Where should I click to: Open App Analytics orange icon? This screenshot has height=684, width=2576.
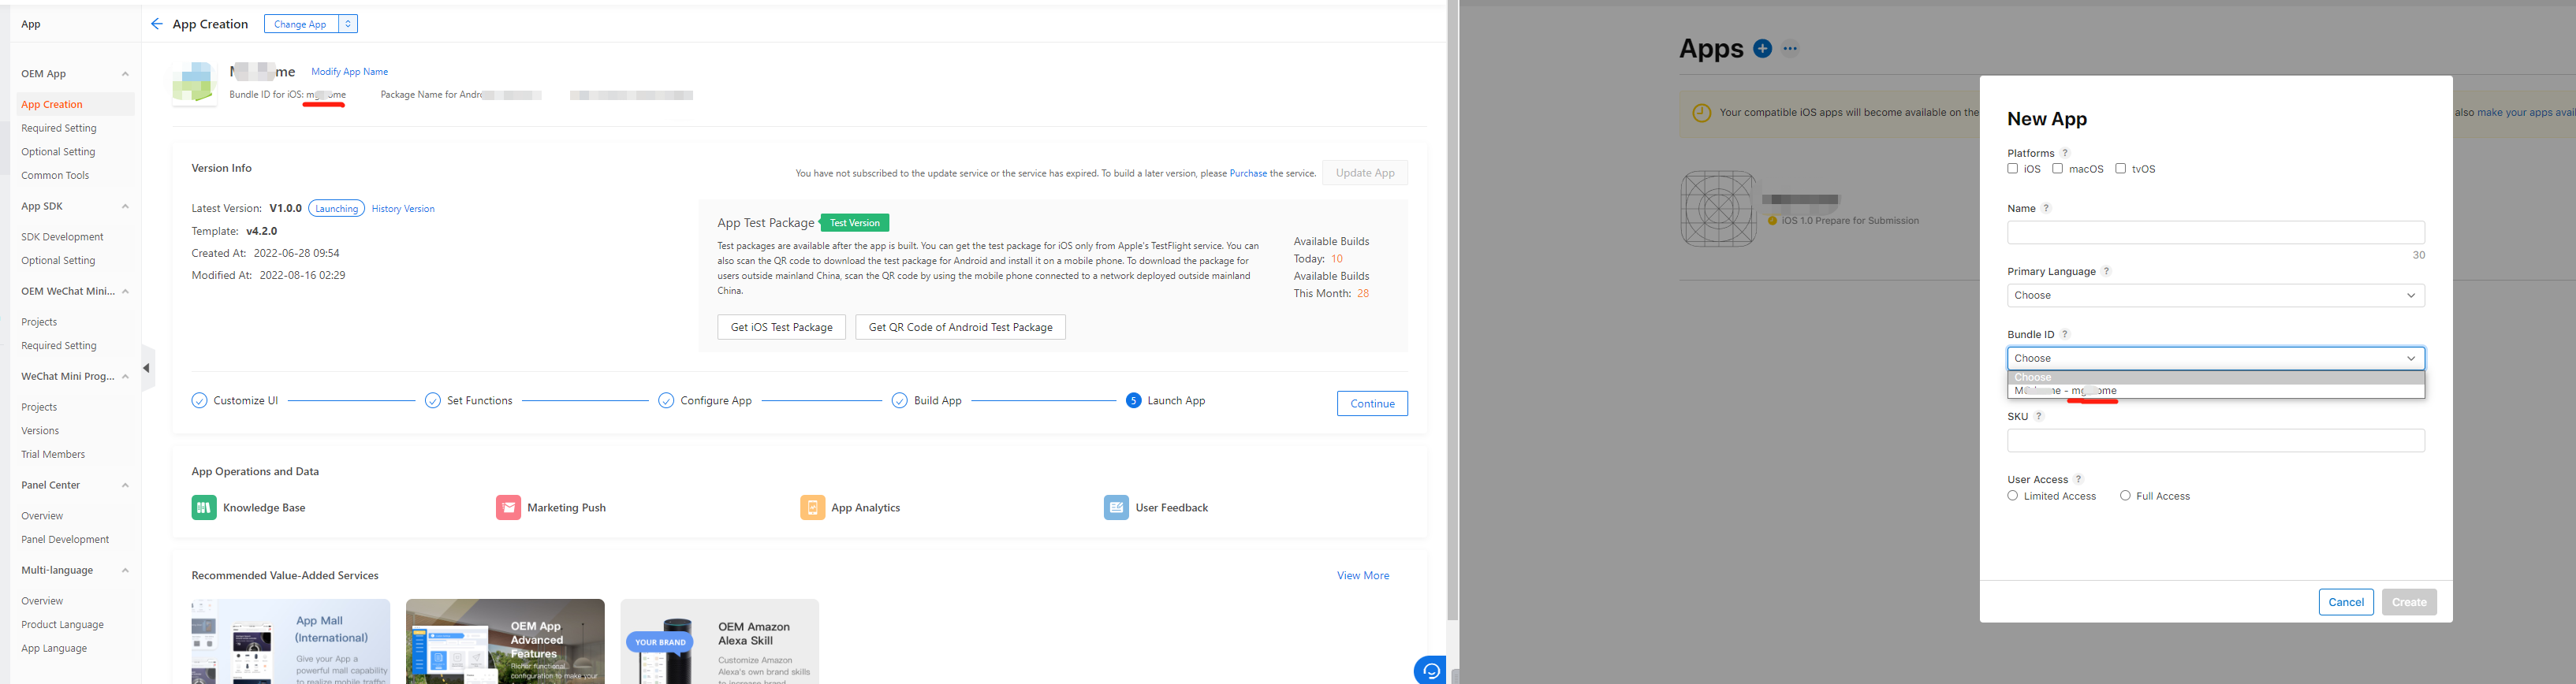[x=812, y=508]
